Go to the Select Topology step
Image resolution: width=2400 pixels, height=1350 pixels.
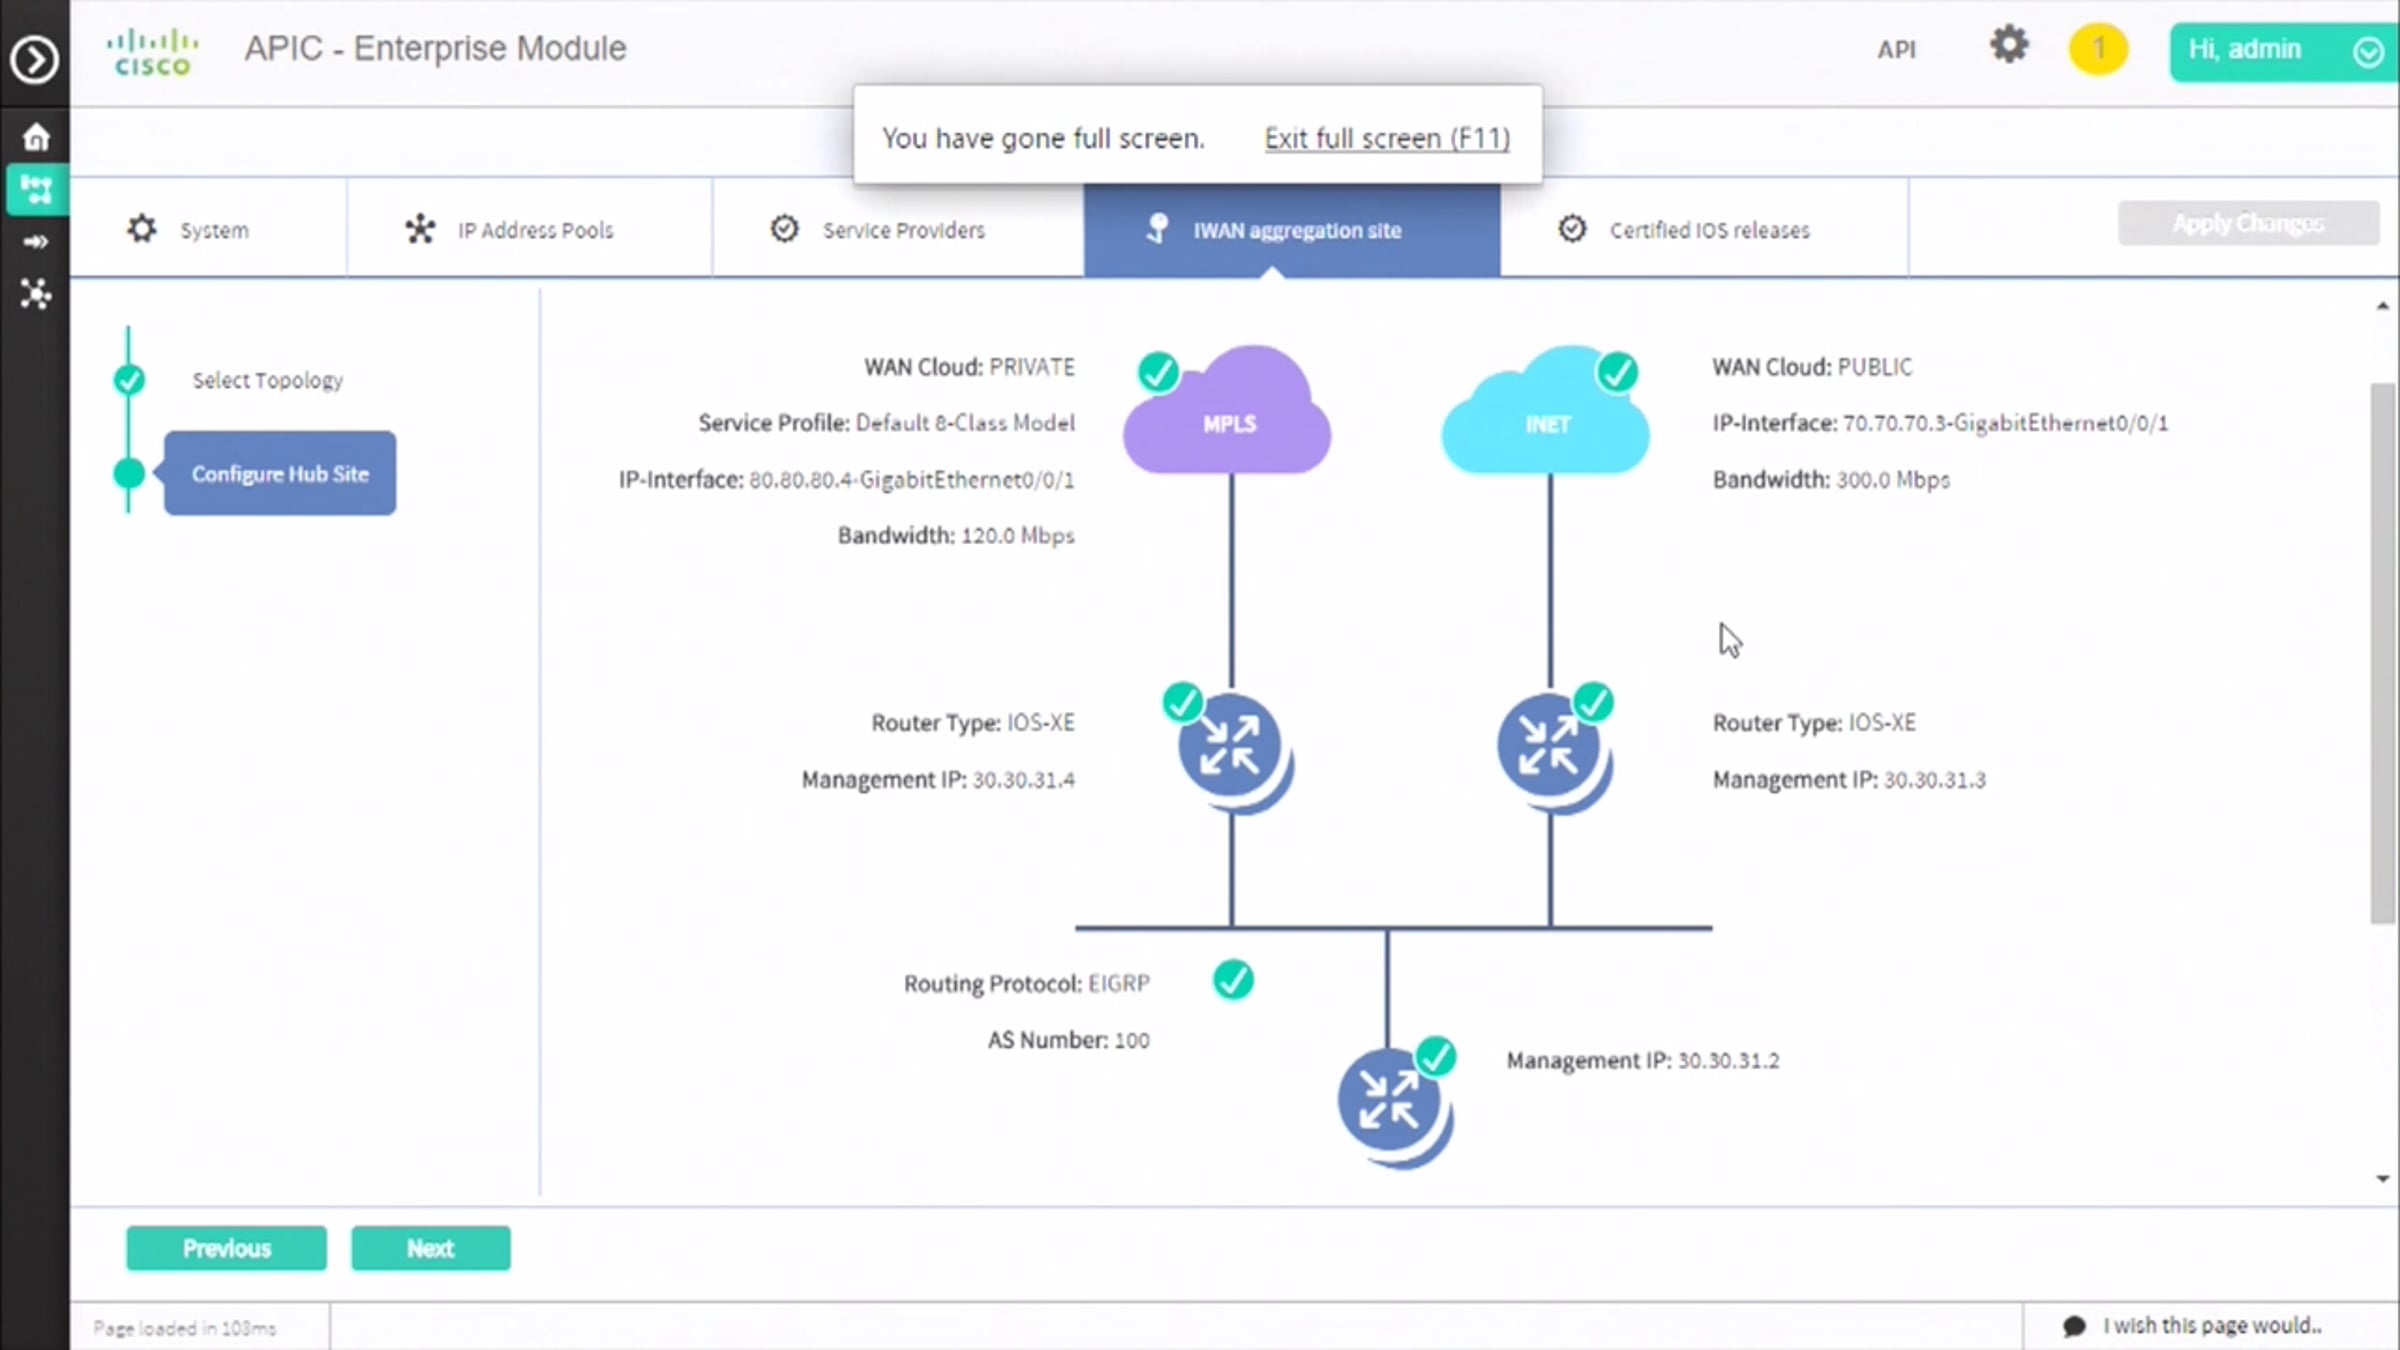(x=267, y=380)
